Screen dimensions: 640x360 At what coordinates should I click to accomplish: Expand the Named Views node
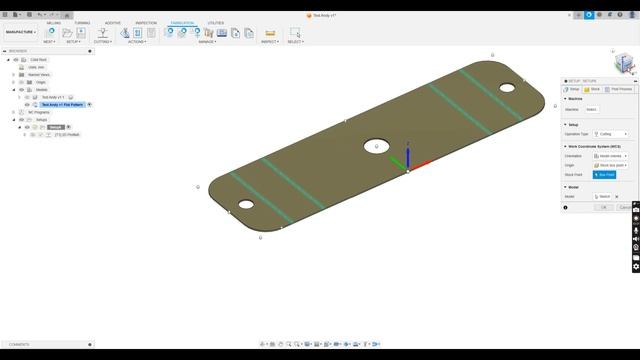point(13,75)
